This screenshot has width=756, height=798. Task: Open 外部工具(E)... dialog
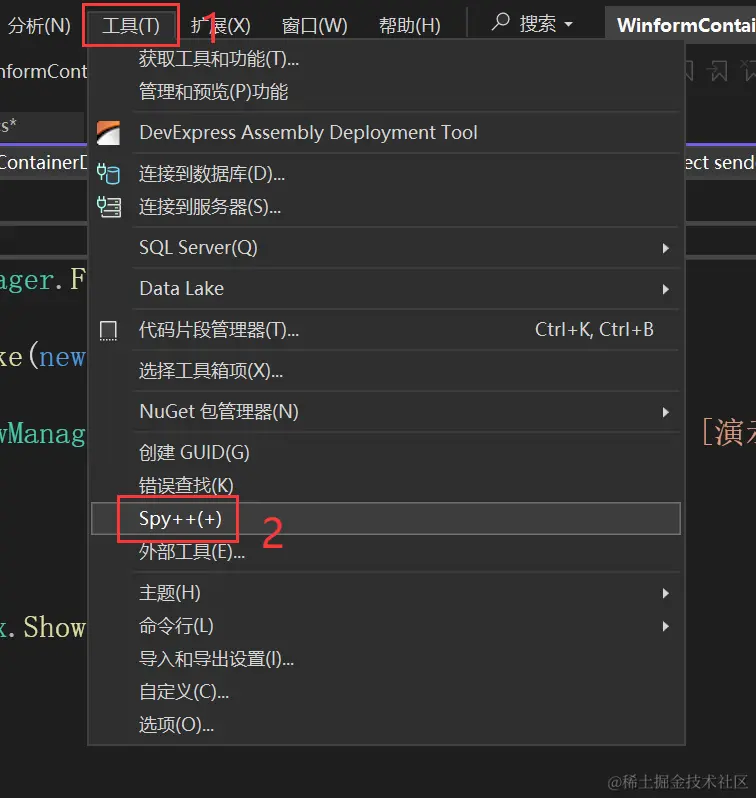[385, 552]
